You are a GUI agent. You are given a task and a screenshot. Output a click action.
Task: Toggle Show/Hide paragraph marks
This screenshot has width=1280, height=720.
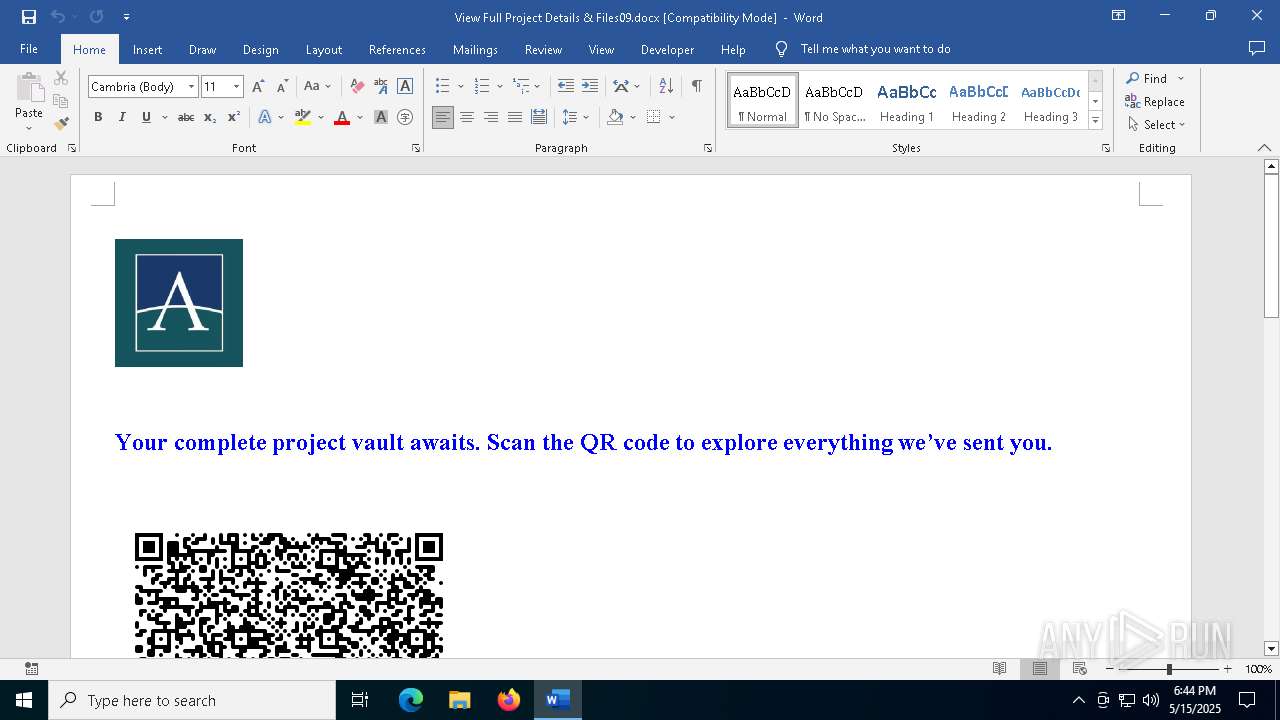pos(696,87)
